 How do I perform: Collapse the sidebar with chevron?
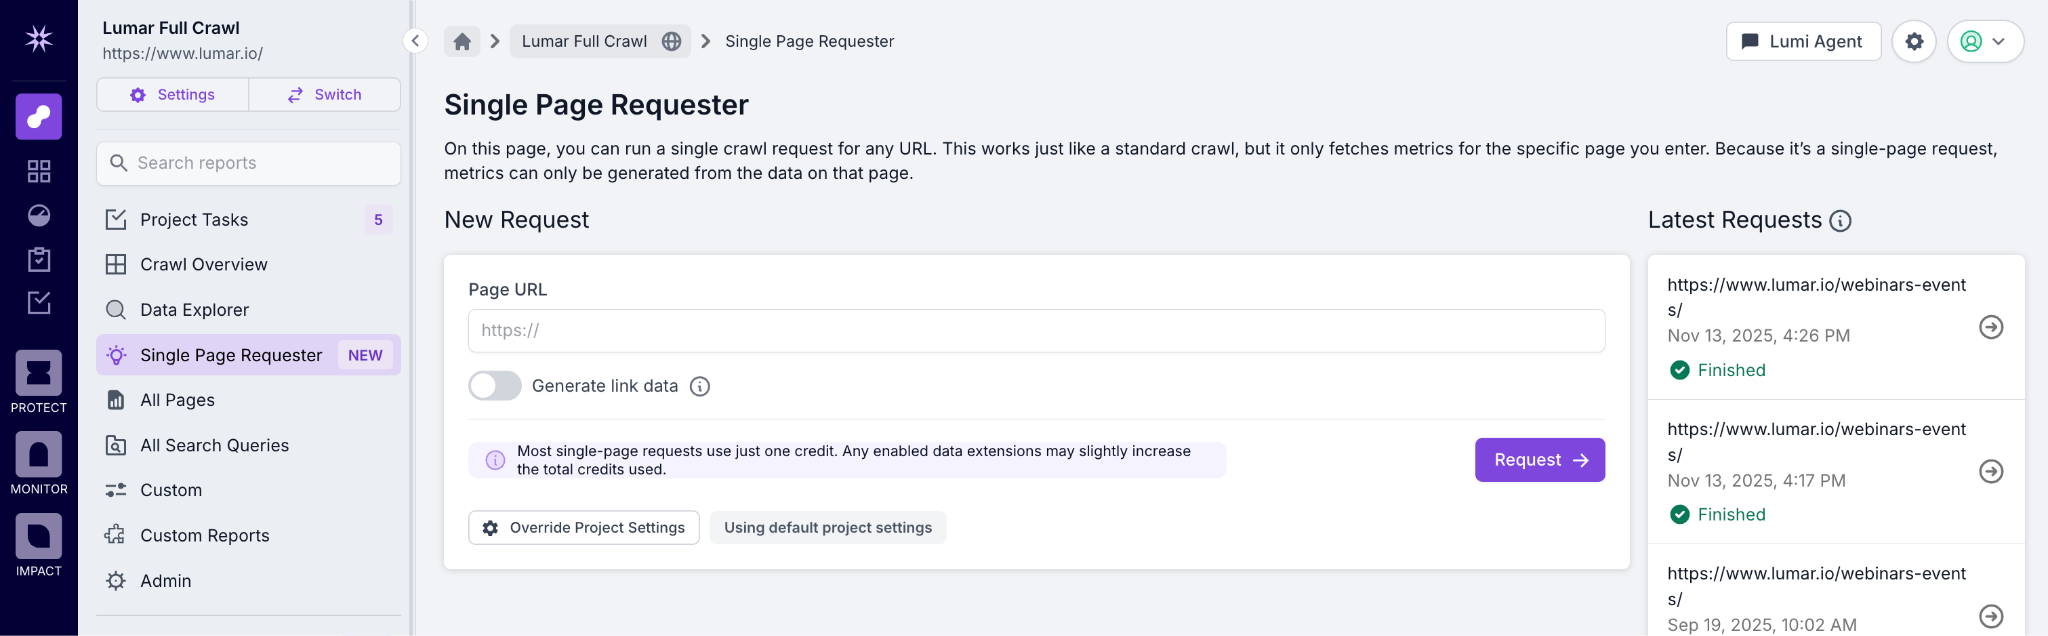tap(415, 41)
